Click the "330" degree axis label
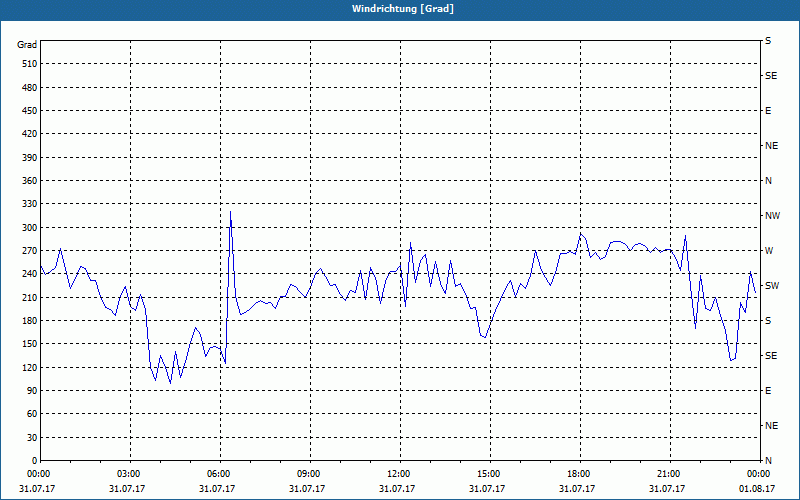Screen dimensions: 800x500 coord(30,204)
